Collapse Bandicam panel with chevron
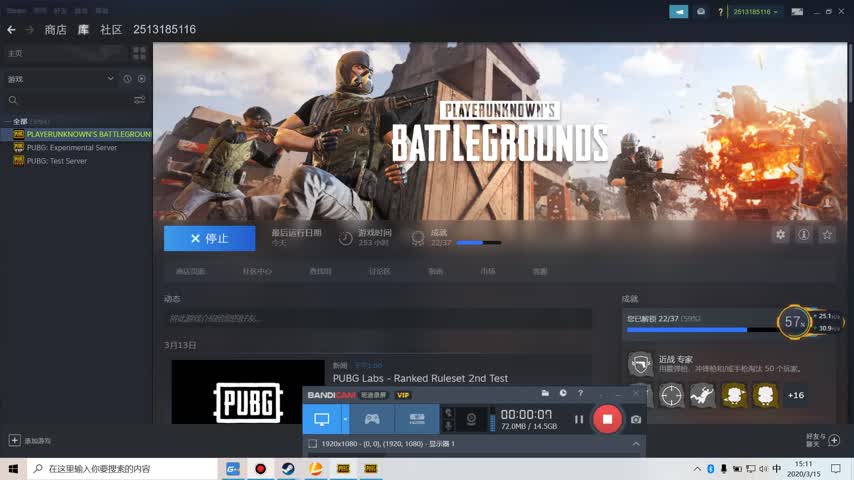 [x=636, y=444]
